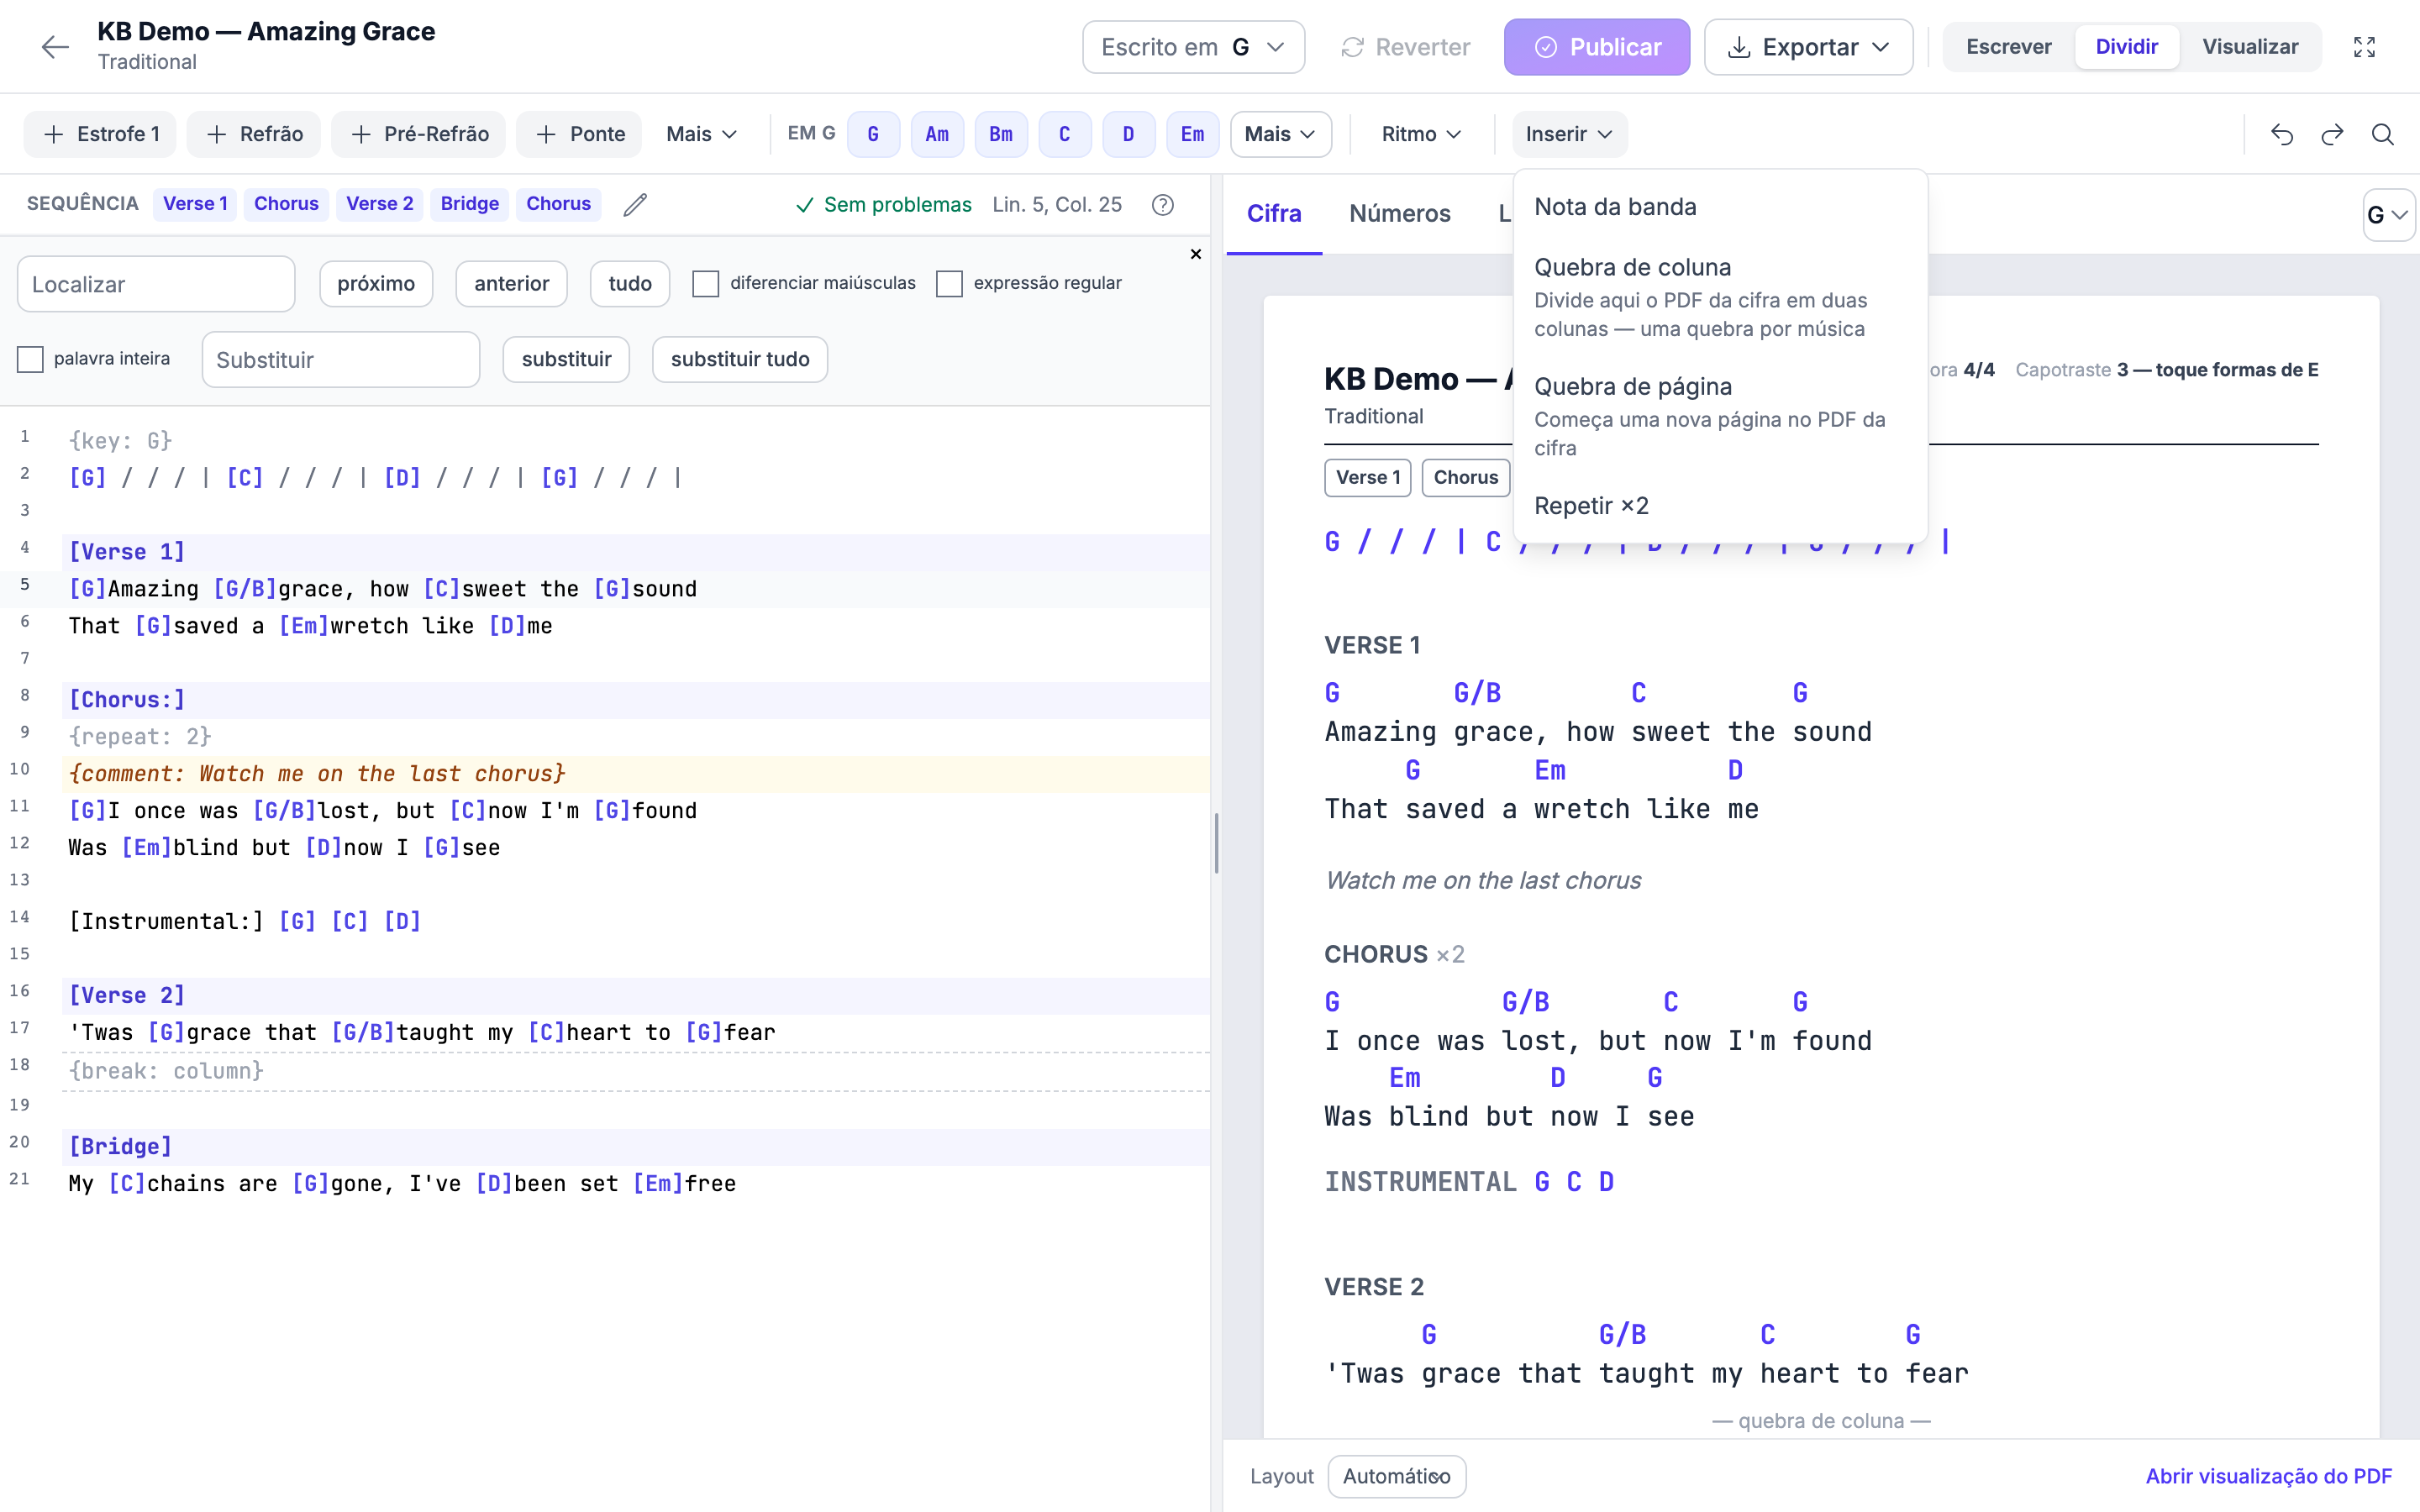The width and height of the screenshot is (2420, 1512).
Task: Open search with the magnifier icon
Action: pos(2383,134)
